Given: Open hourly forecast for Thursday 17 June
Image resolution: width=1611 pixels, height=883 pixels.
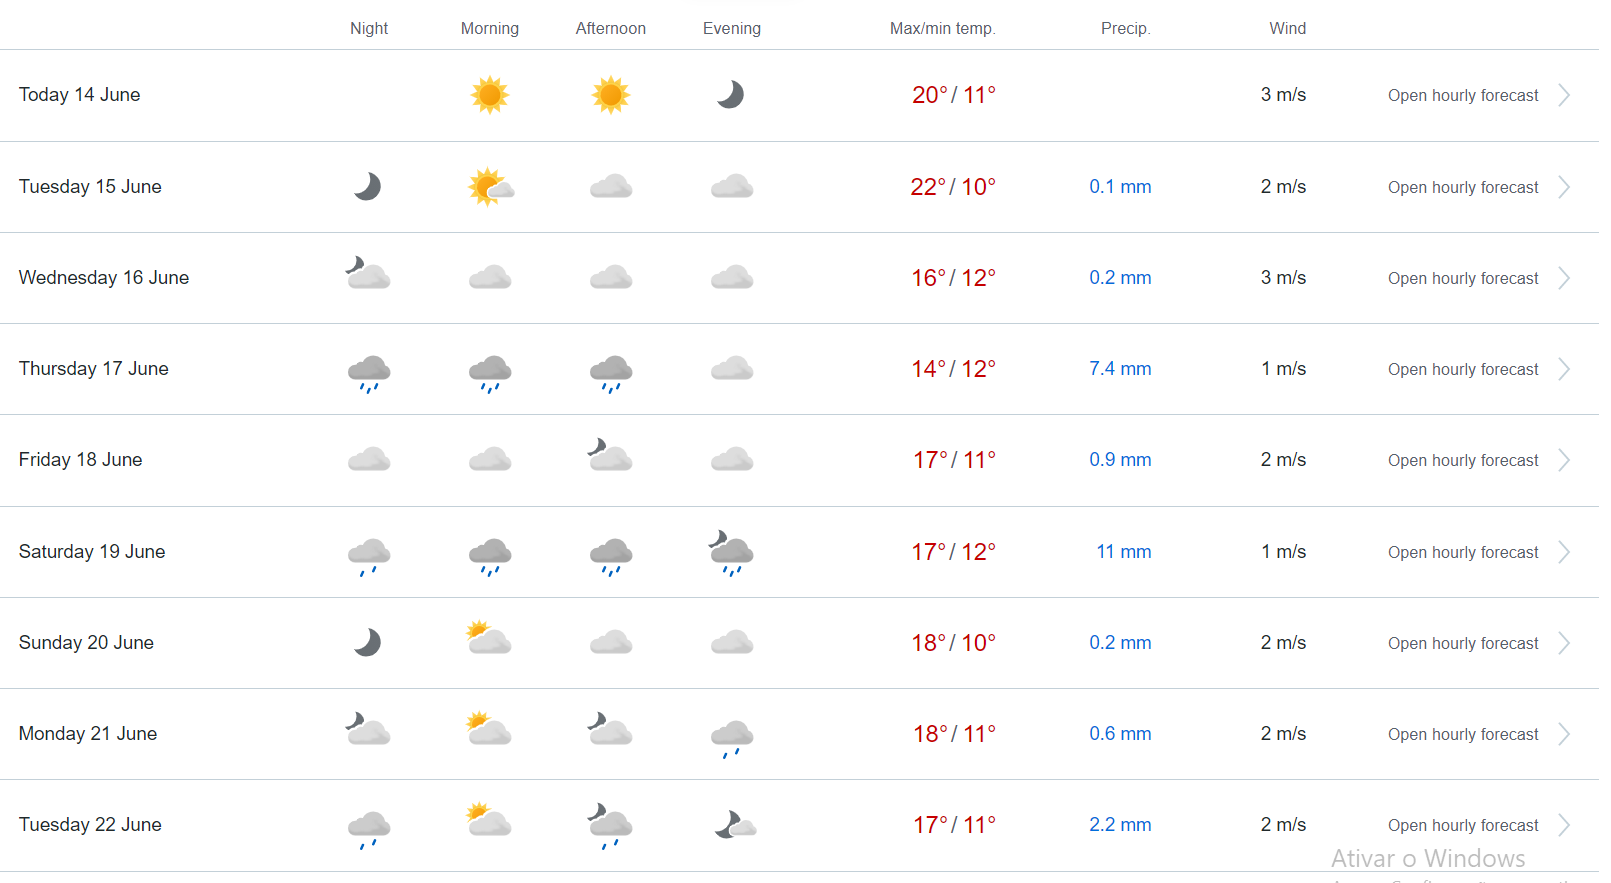Looking at the screenshot, I should (1463, 369).
